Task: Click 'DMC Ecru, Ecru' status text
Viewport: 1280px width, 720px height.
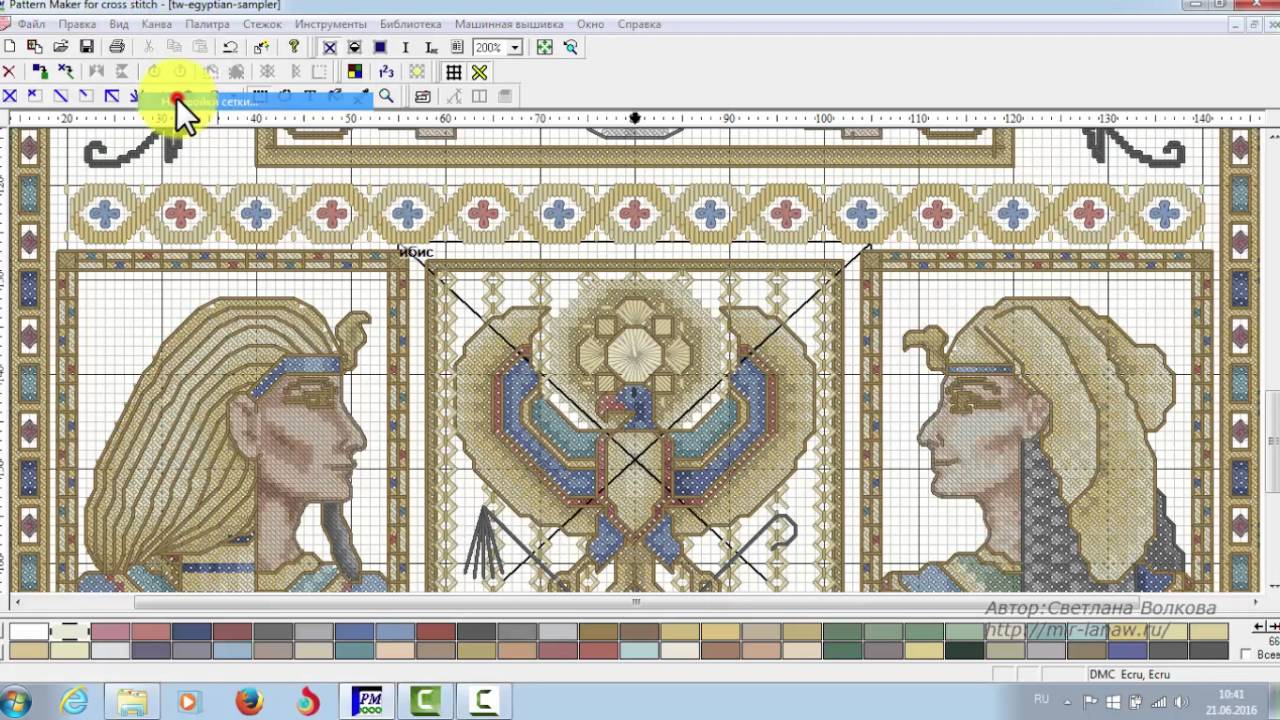Action: coord(1129,675)
